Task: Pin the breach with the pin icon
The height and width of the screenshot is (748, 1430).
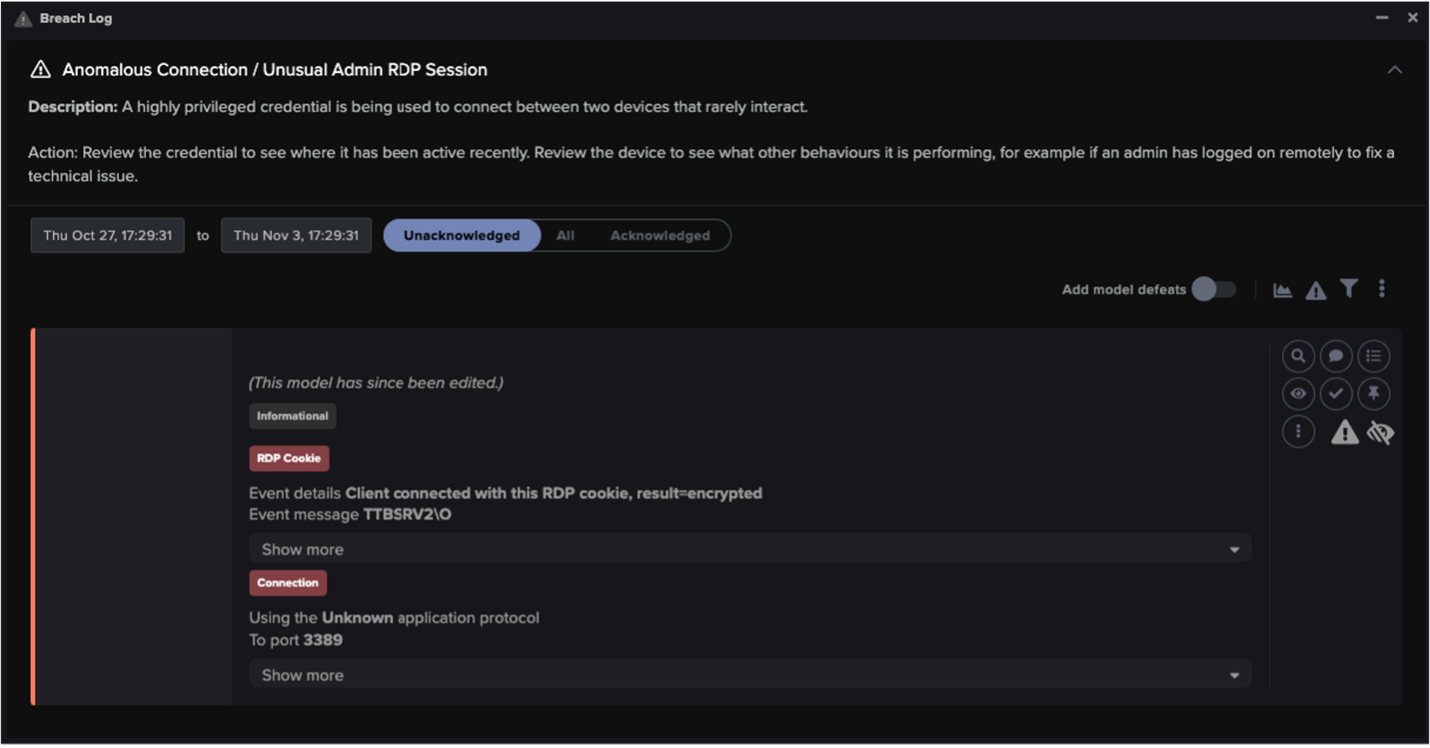Action: [x=1374, y=393]
